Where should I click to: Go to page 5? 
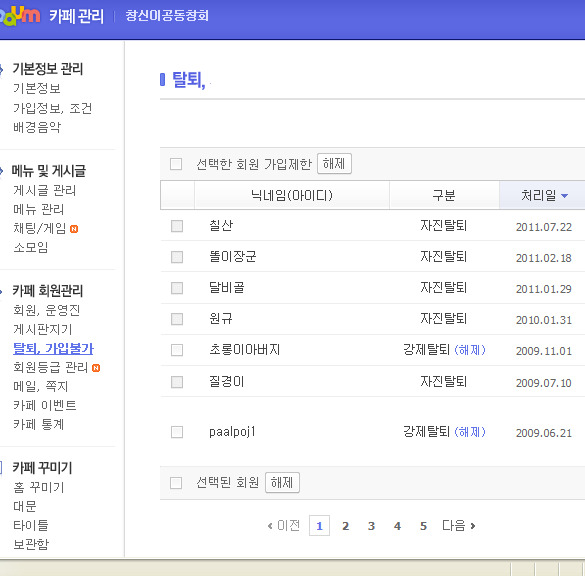(x=423, y=526)
